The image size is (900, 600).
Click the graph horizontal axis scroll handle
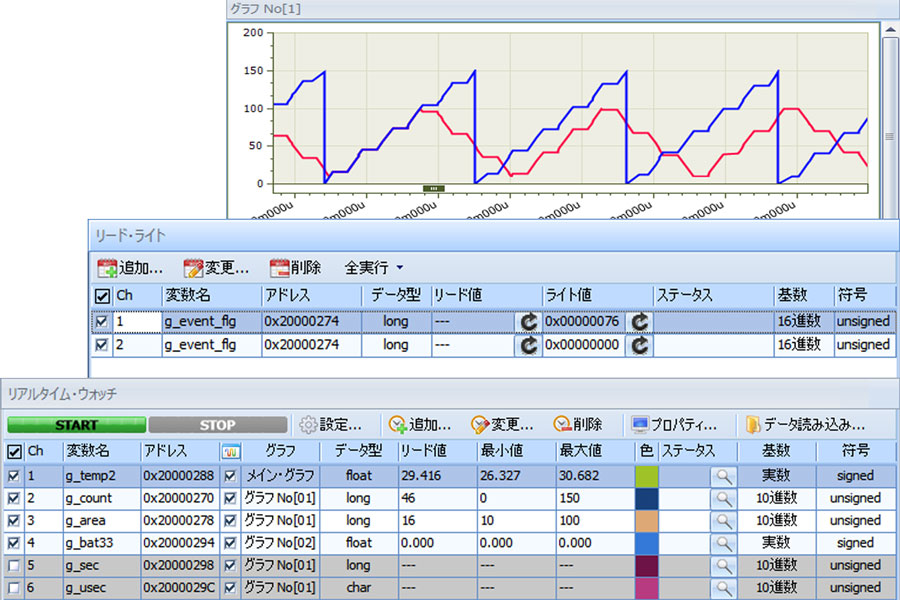(433, 188)
